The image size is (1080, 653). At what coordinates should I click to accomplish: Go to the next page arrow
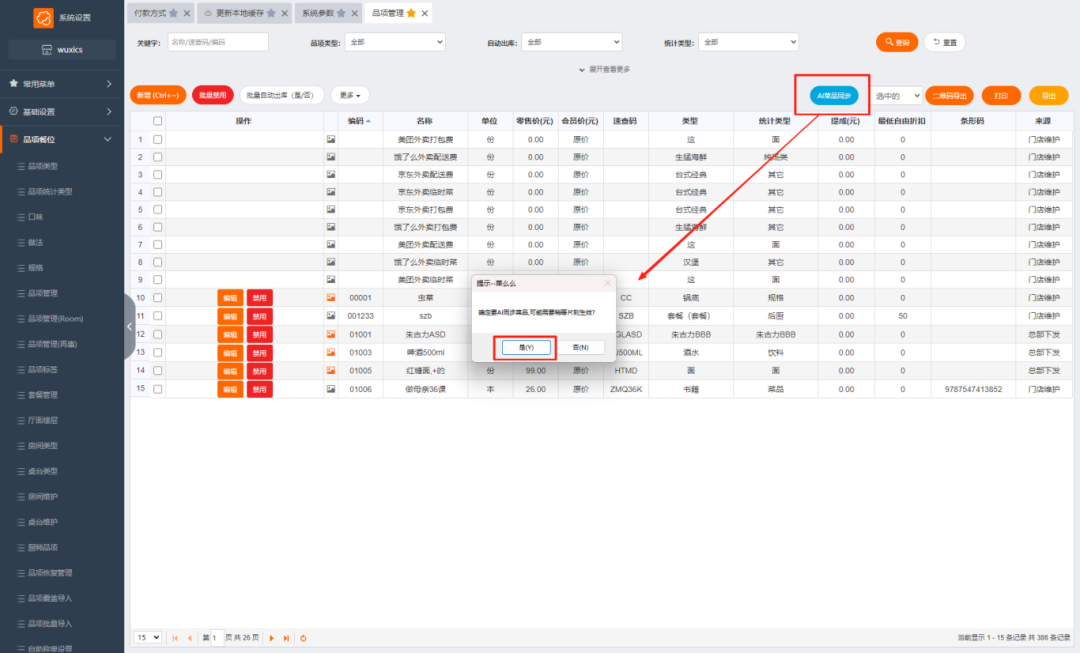pos(270,637)
